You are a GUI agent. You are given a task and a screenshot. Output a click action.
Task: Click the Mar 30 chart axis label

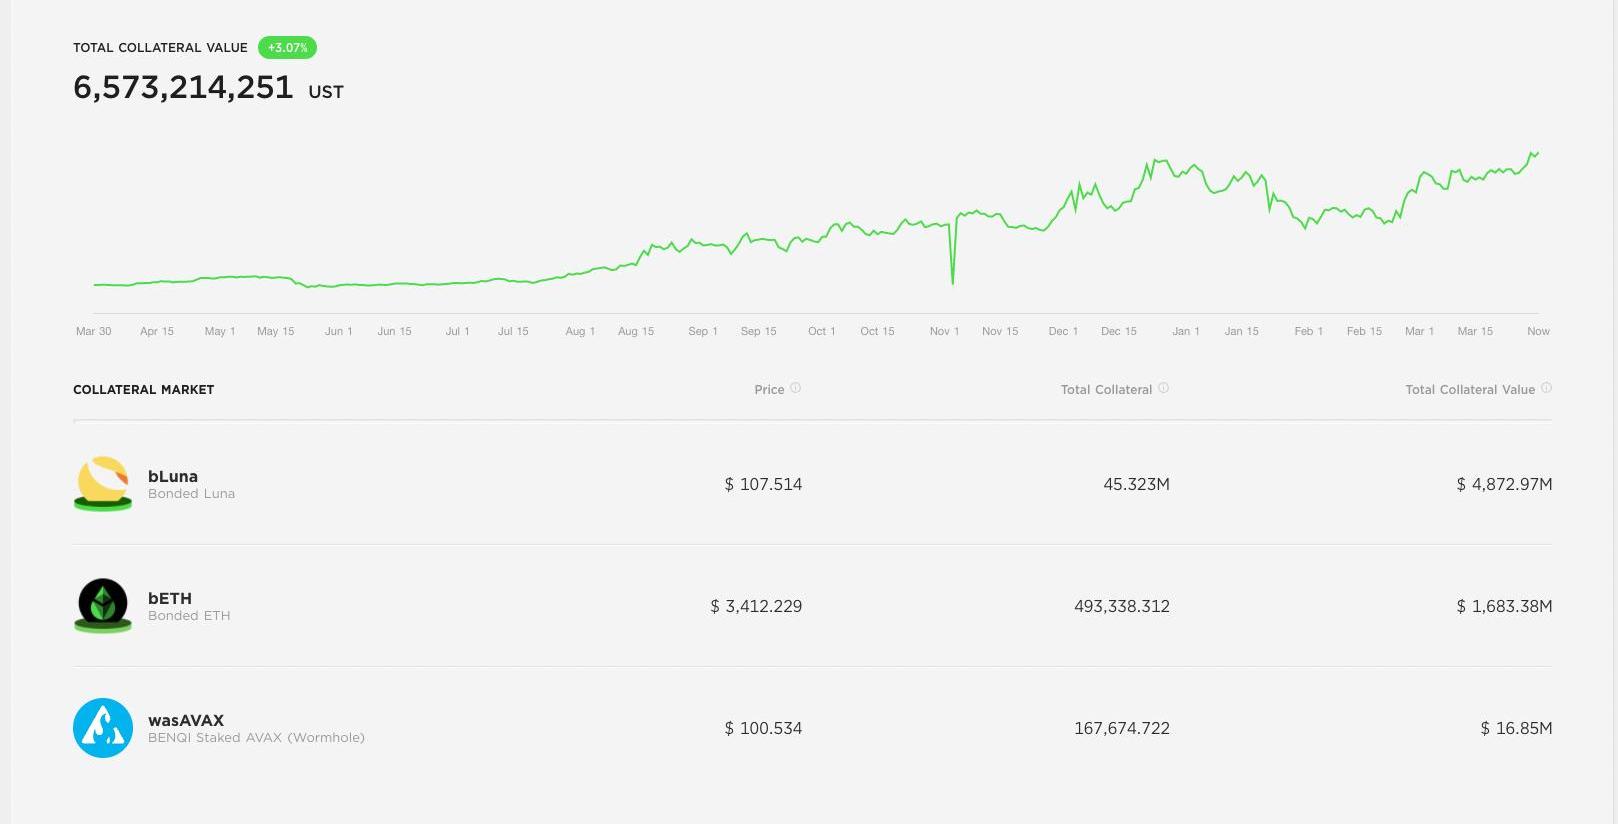pyautogui.click(x=94, y=331)
